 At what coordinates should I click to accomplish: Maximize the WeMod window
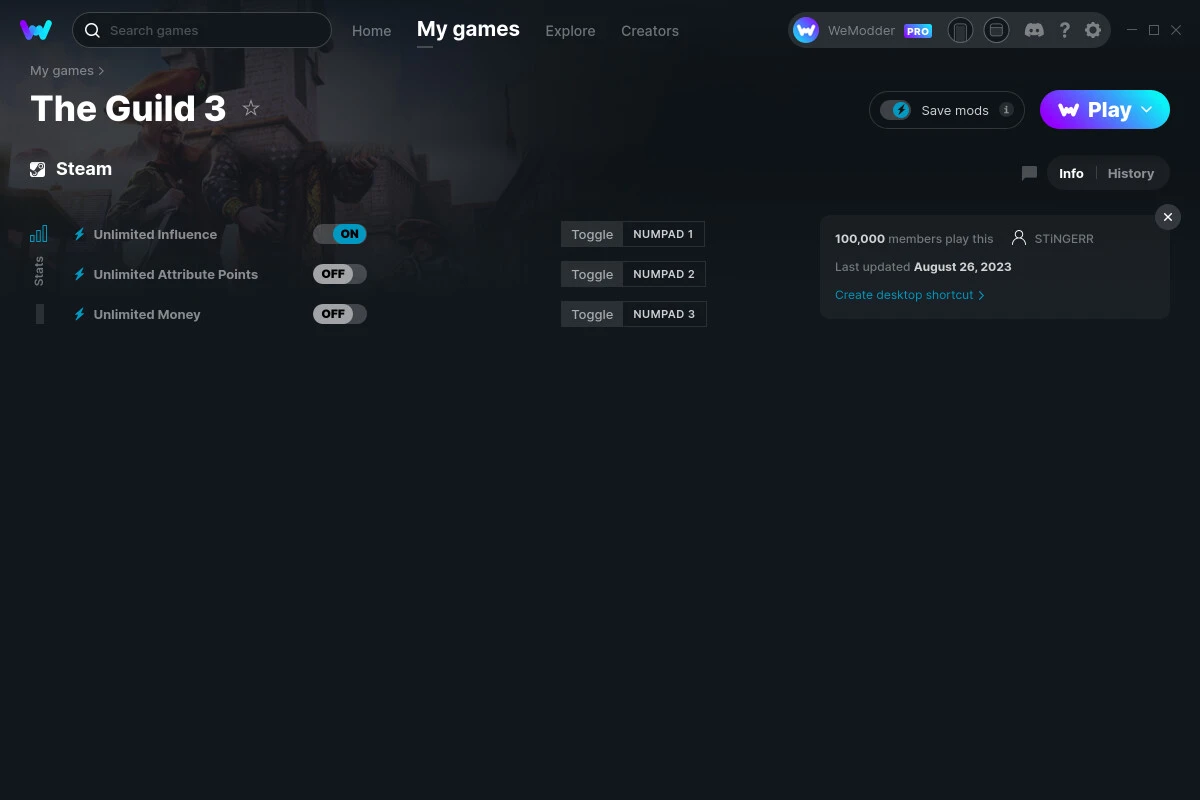click(1154, 30)
